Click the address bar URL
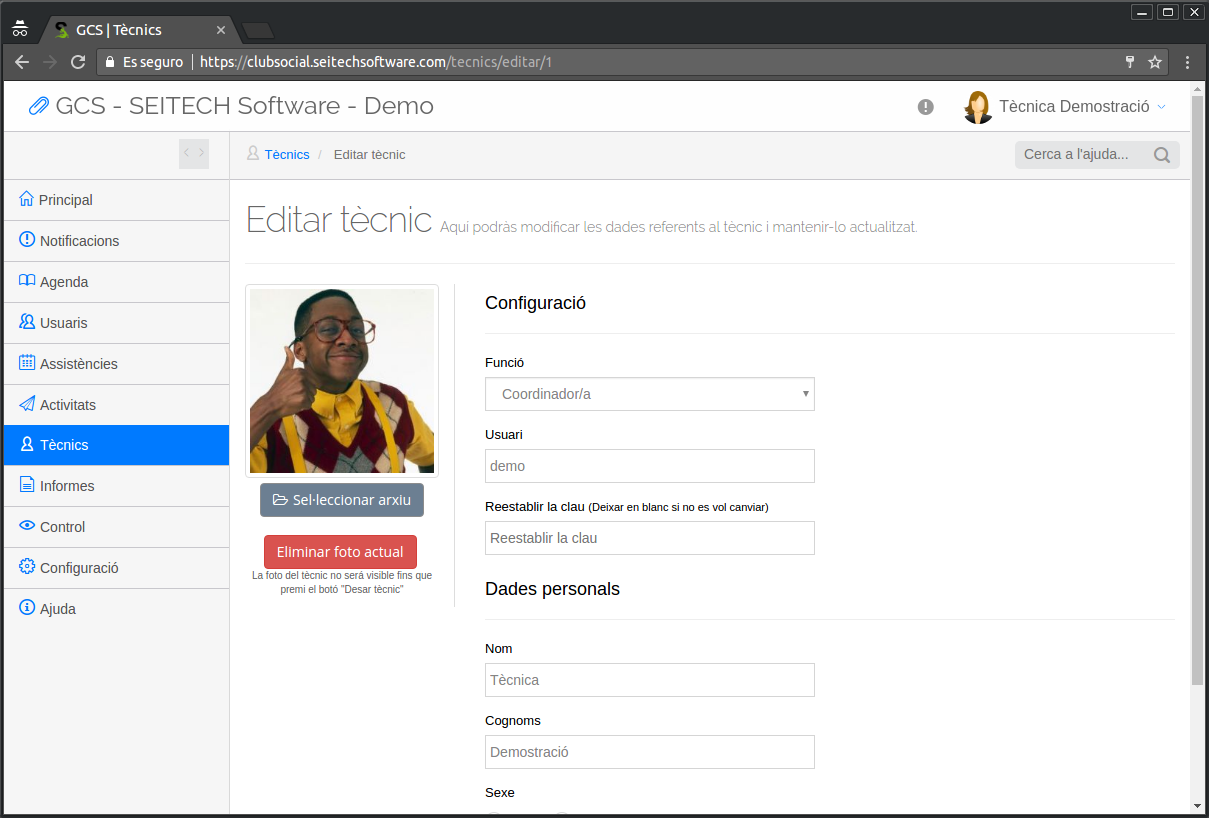The height and width of the screenshot is (818, 1209). coord(376,62)
